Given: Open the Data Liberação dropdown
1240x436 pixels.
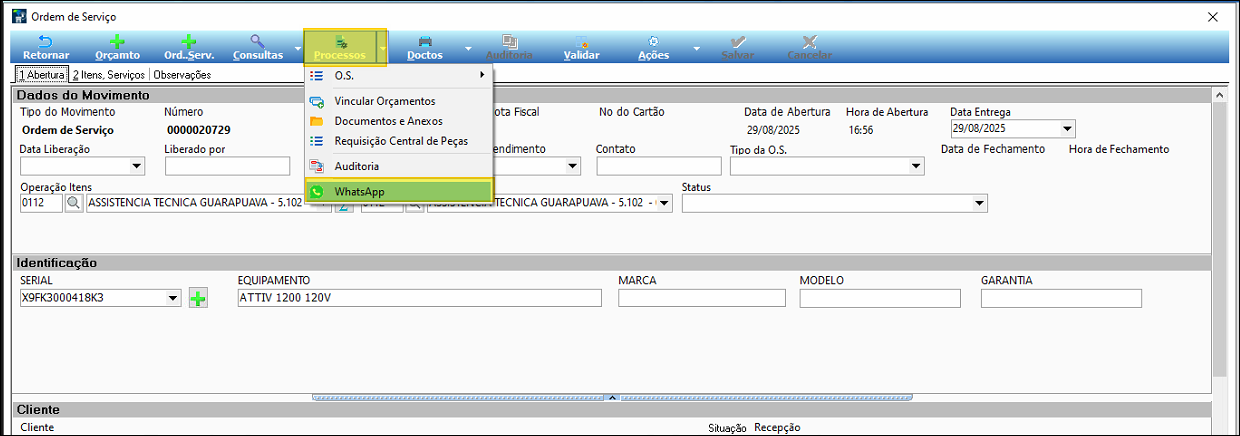Looking at the screenshot, I should tap(138, 166).
